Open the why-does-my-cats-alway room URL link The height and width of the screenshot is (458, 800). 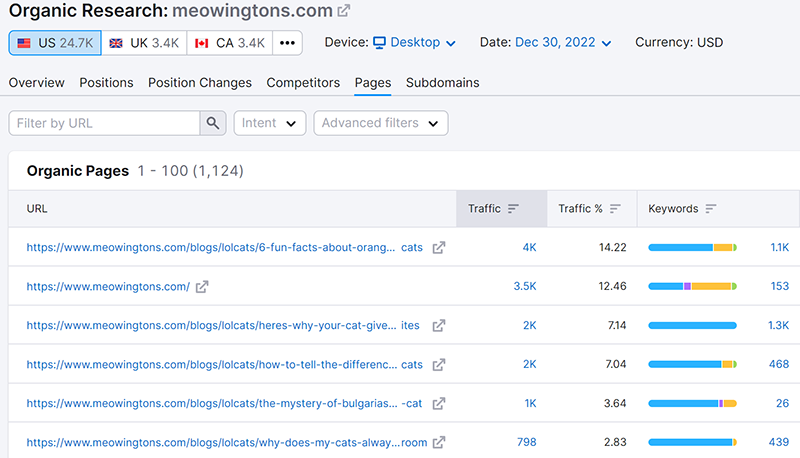227,443
